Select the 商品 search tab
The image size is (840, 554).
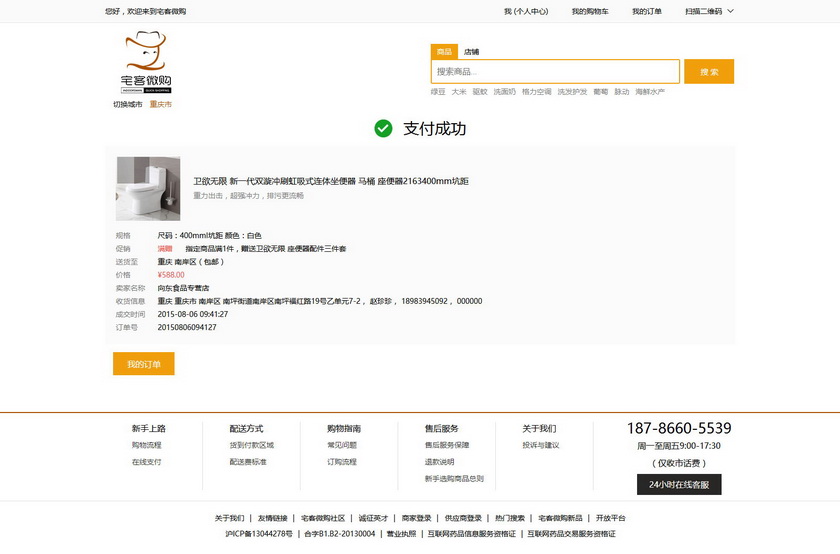point(444,51)
